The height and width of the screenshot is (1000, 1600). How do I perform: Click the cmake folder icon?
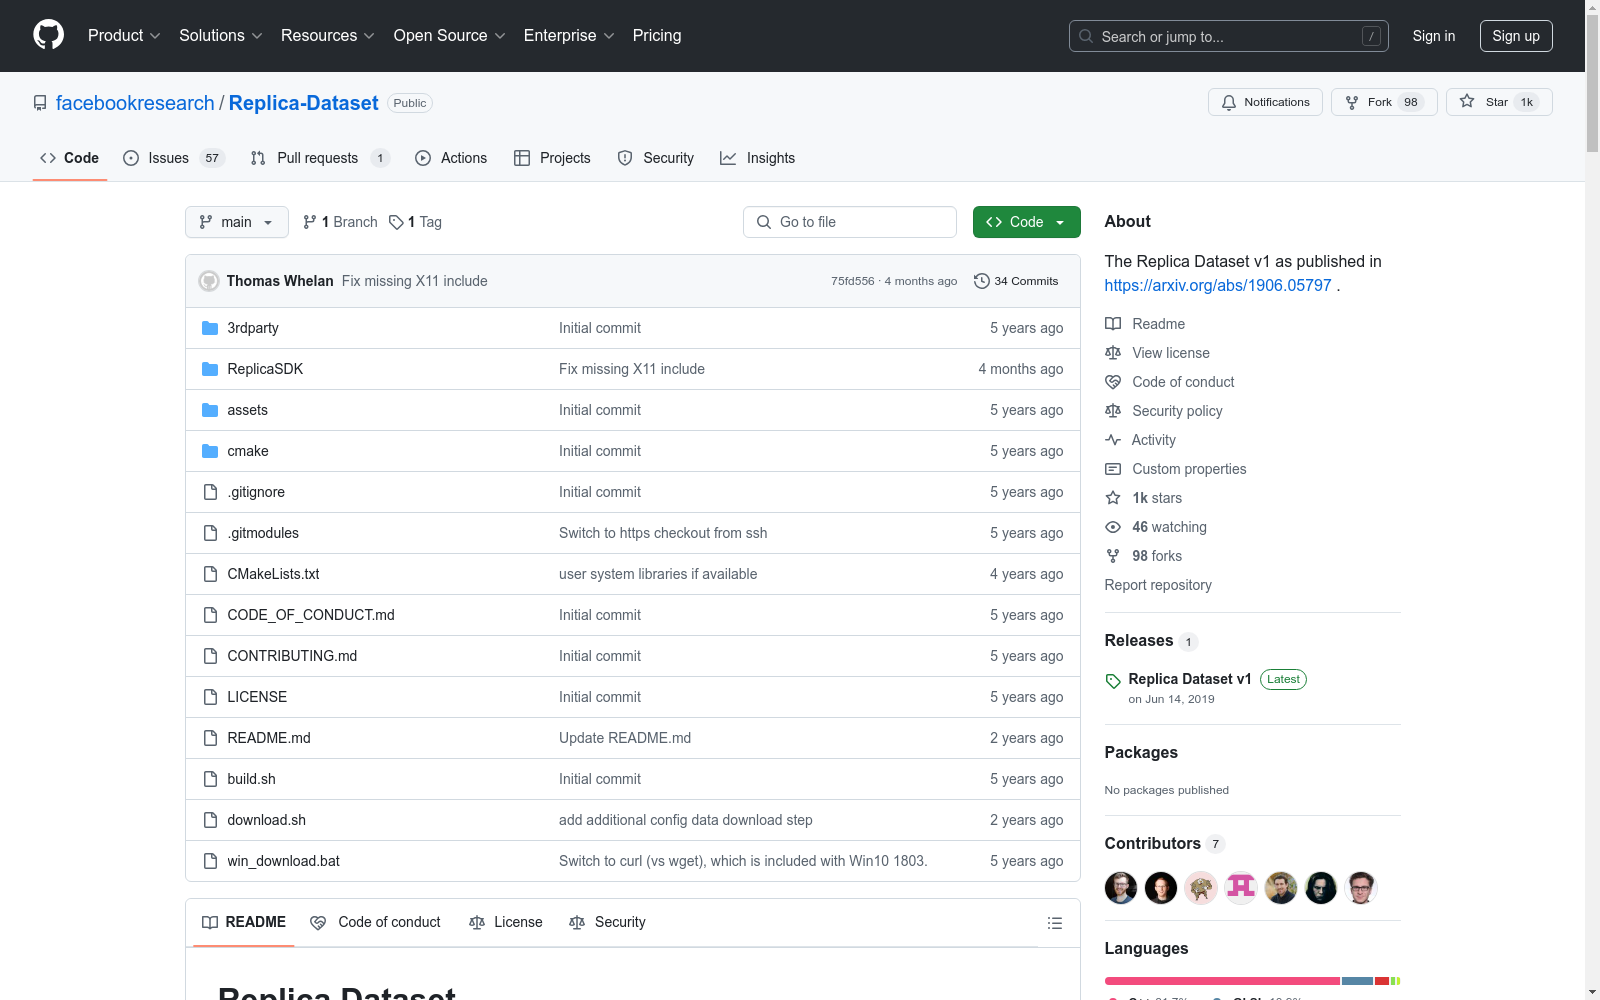click(210, 451)
